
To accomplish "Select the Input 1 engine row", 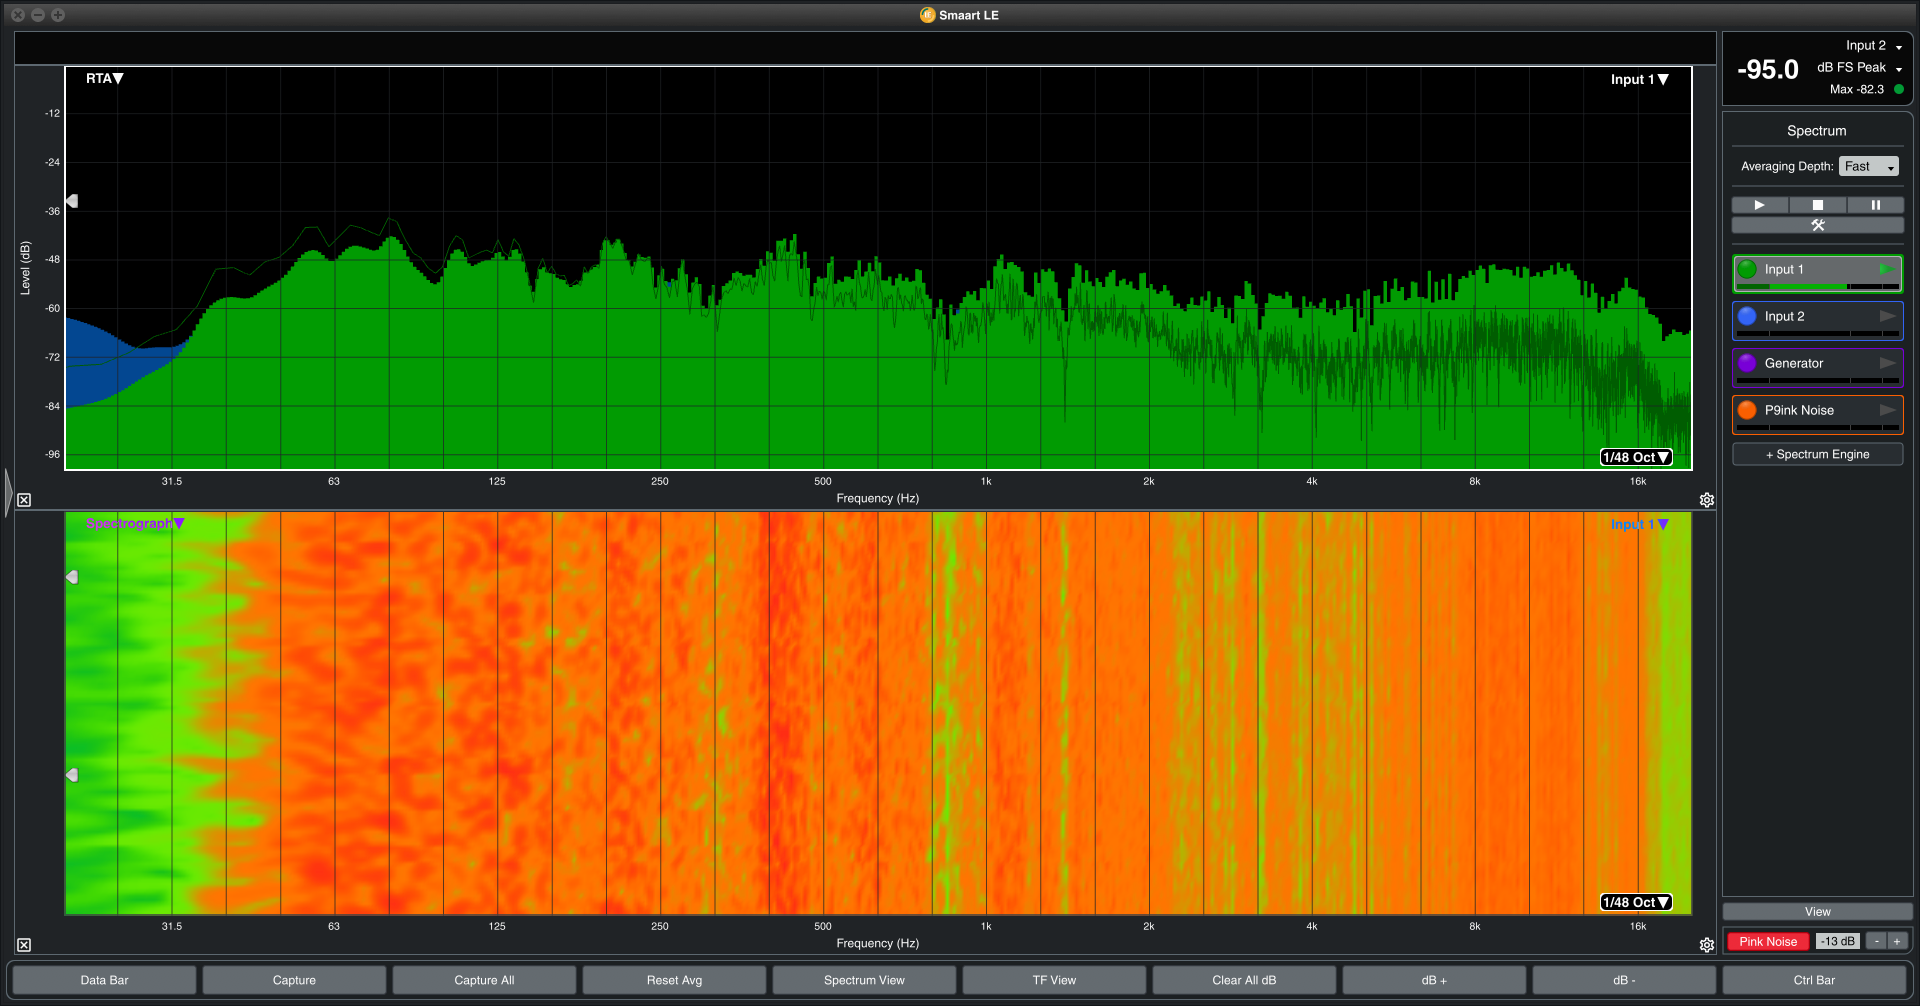I will pyautogui.click(x=1818, y=273).
